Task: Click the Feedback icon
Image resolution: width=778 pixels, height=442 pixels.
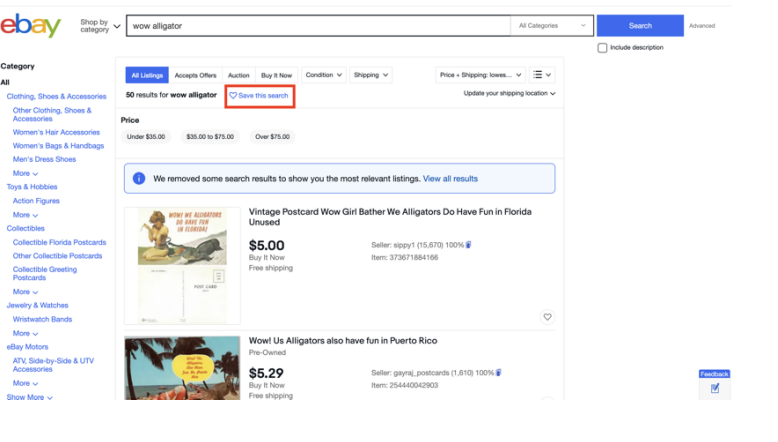Action: coord(714,387)
